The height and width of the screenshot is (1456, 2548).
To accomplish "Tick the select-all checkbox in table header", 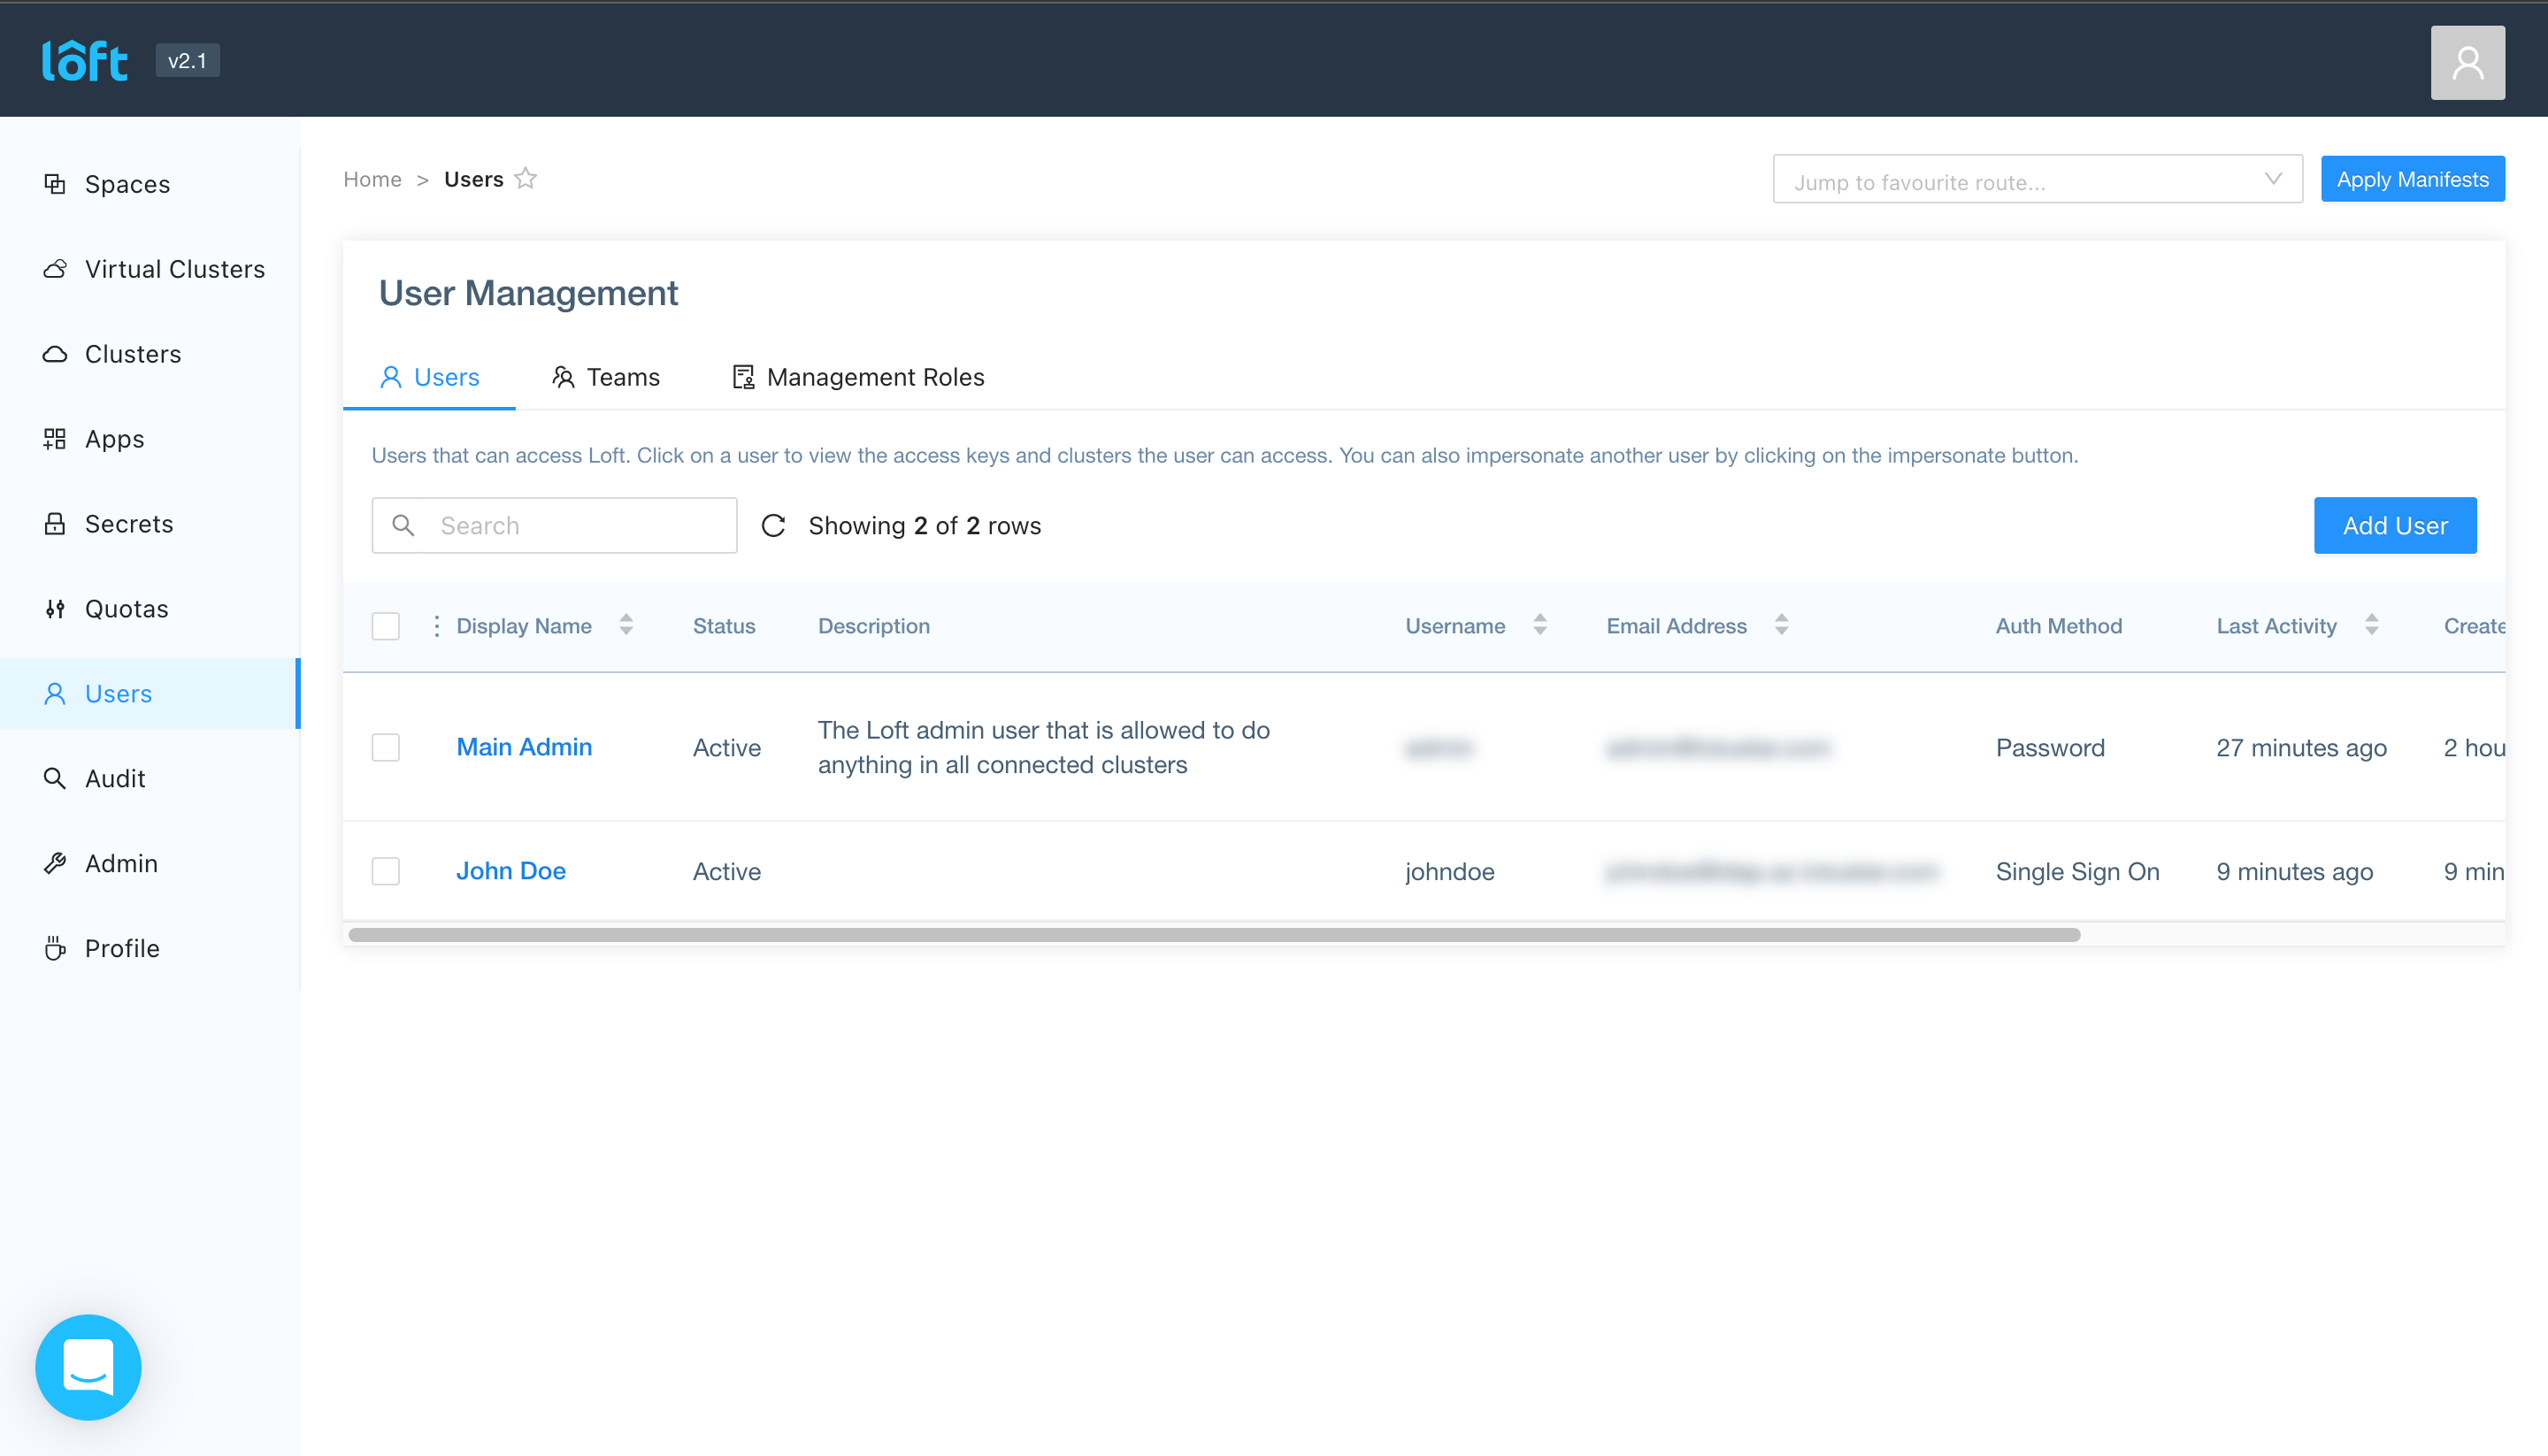I will 386,626.
